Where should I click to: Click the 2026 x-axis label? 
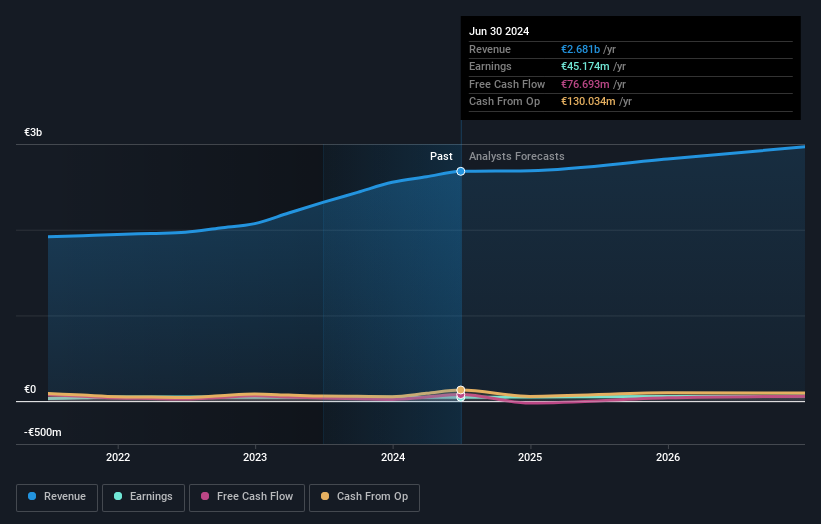click(x=668, y=457)
